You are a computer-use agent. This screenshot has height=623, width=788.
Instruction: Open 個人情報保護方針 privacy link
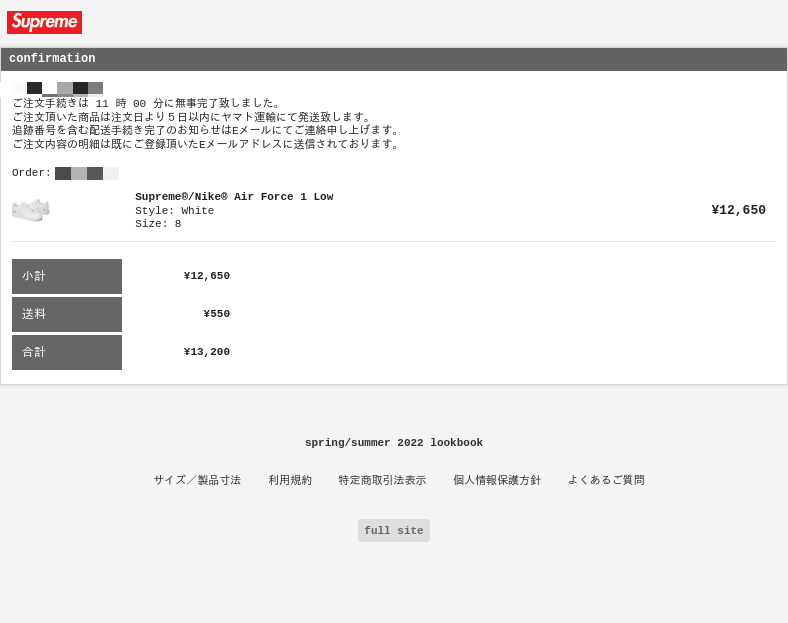click(x=497, y=480)
